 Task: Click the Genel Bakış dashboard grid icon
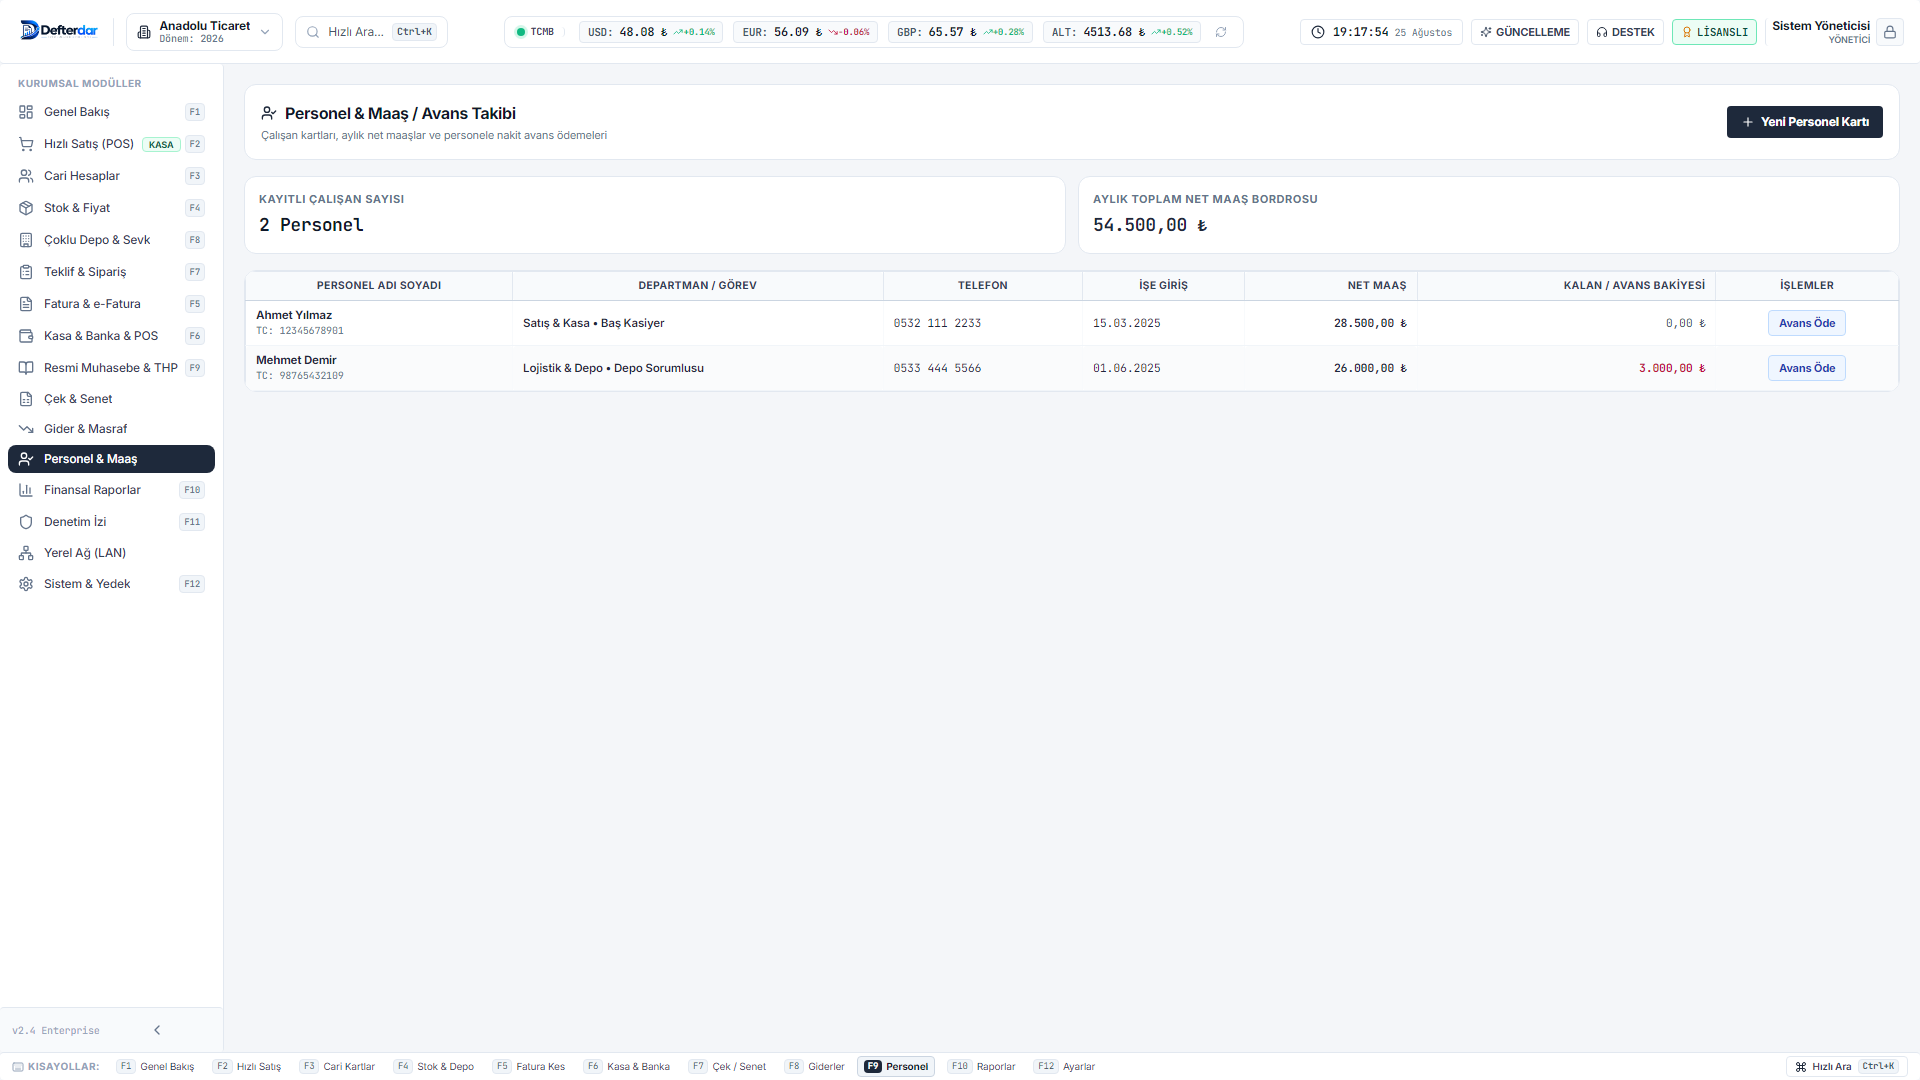26,112
